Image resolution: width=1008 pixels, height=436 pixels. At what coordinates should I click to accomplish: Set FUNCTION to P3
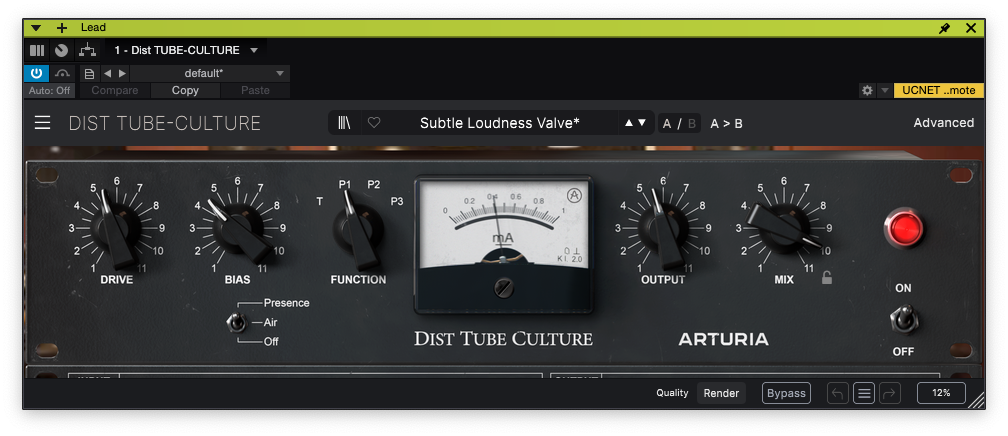tap(397, 201)
